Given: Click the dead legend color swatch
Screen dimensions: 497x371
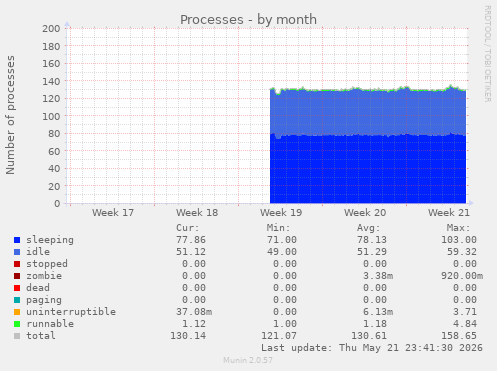Looking at the screenshot, I should (x=17, y=288).
